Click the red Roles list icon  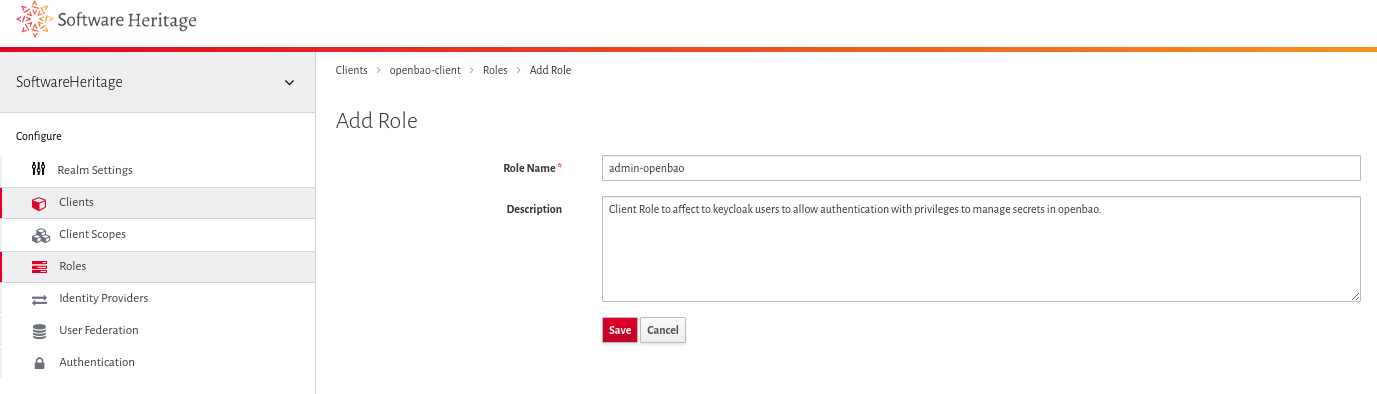[40, 267]
